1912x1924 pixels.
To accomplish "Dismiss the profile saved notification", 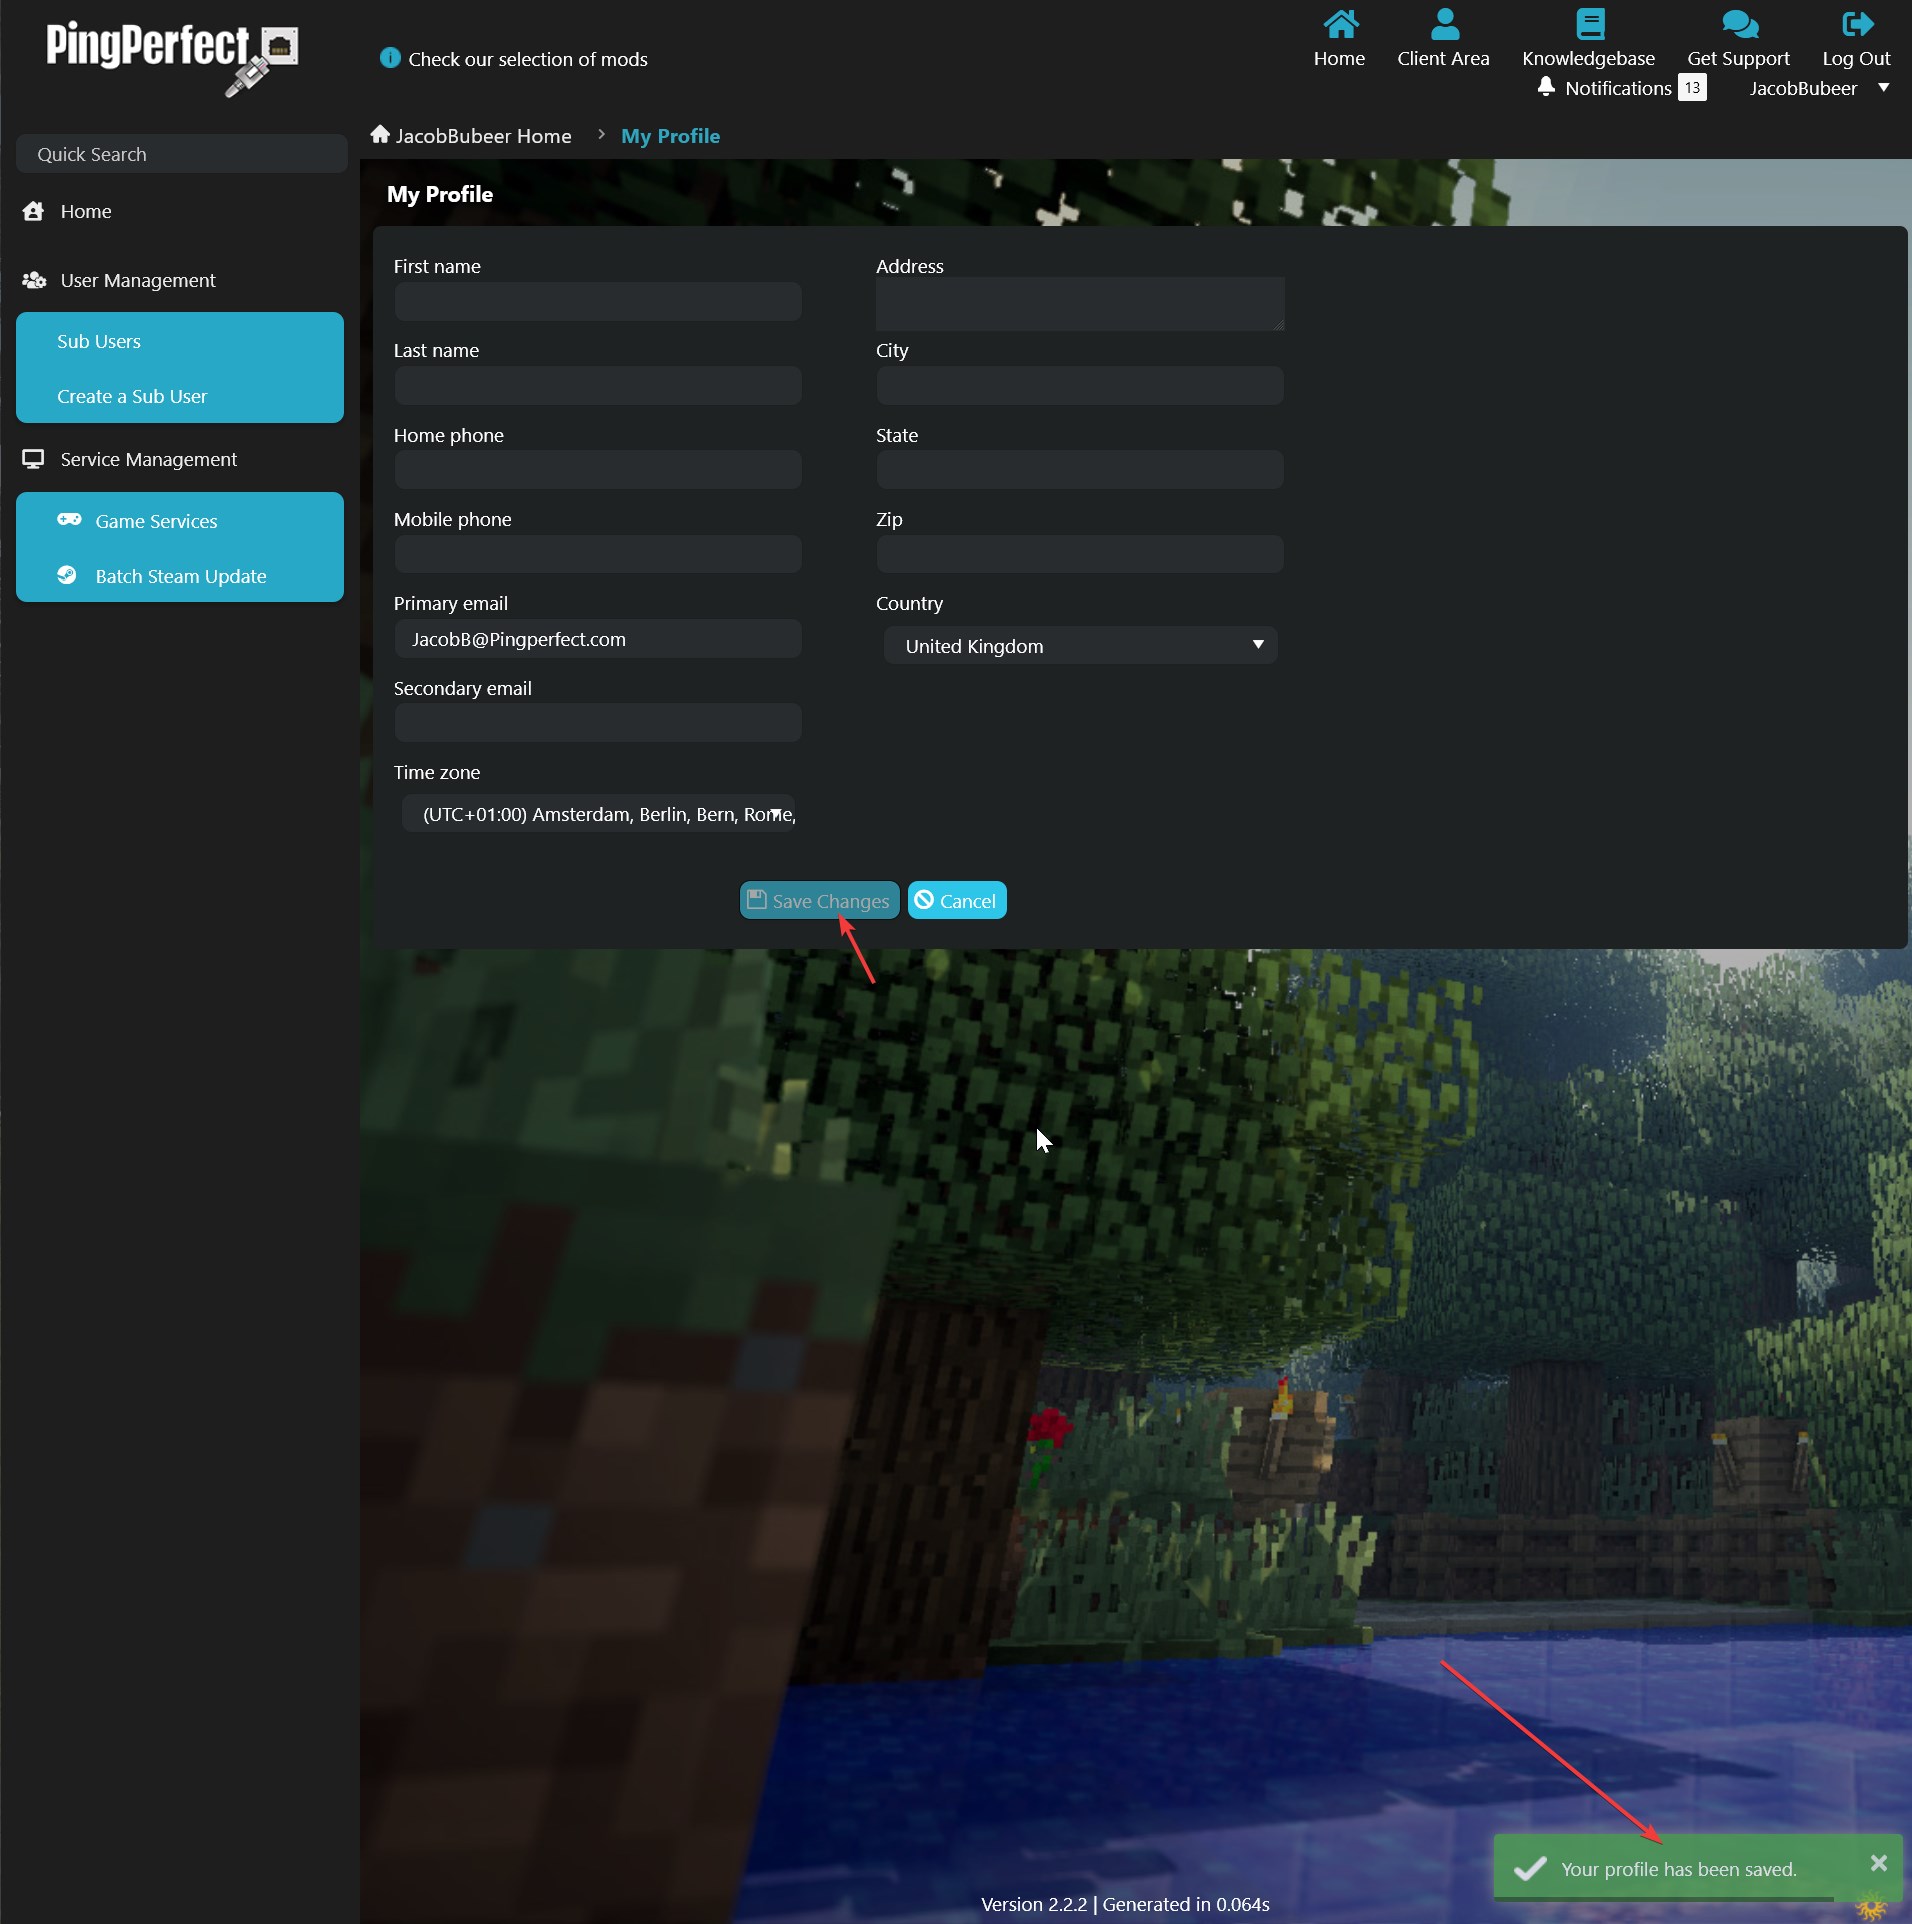I will tap(1879, 1863).
